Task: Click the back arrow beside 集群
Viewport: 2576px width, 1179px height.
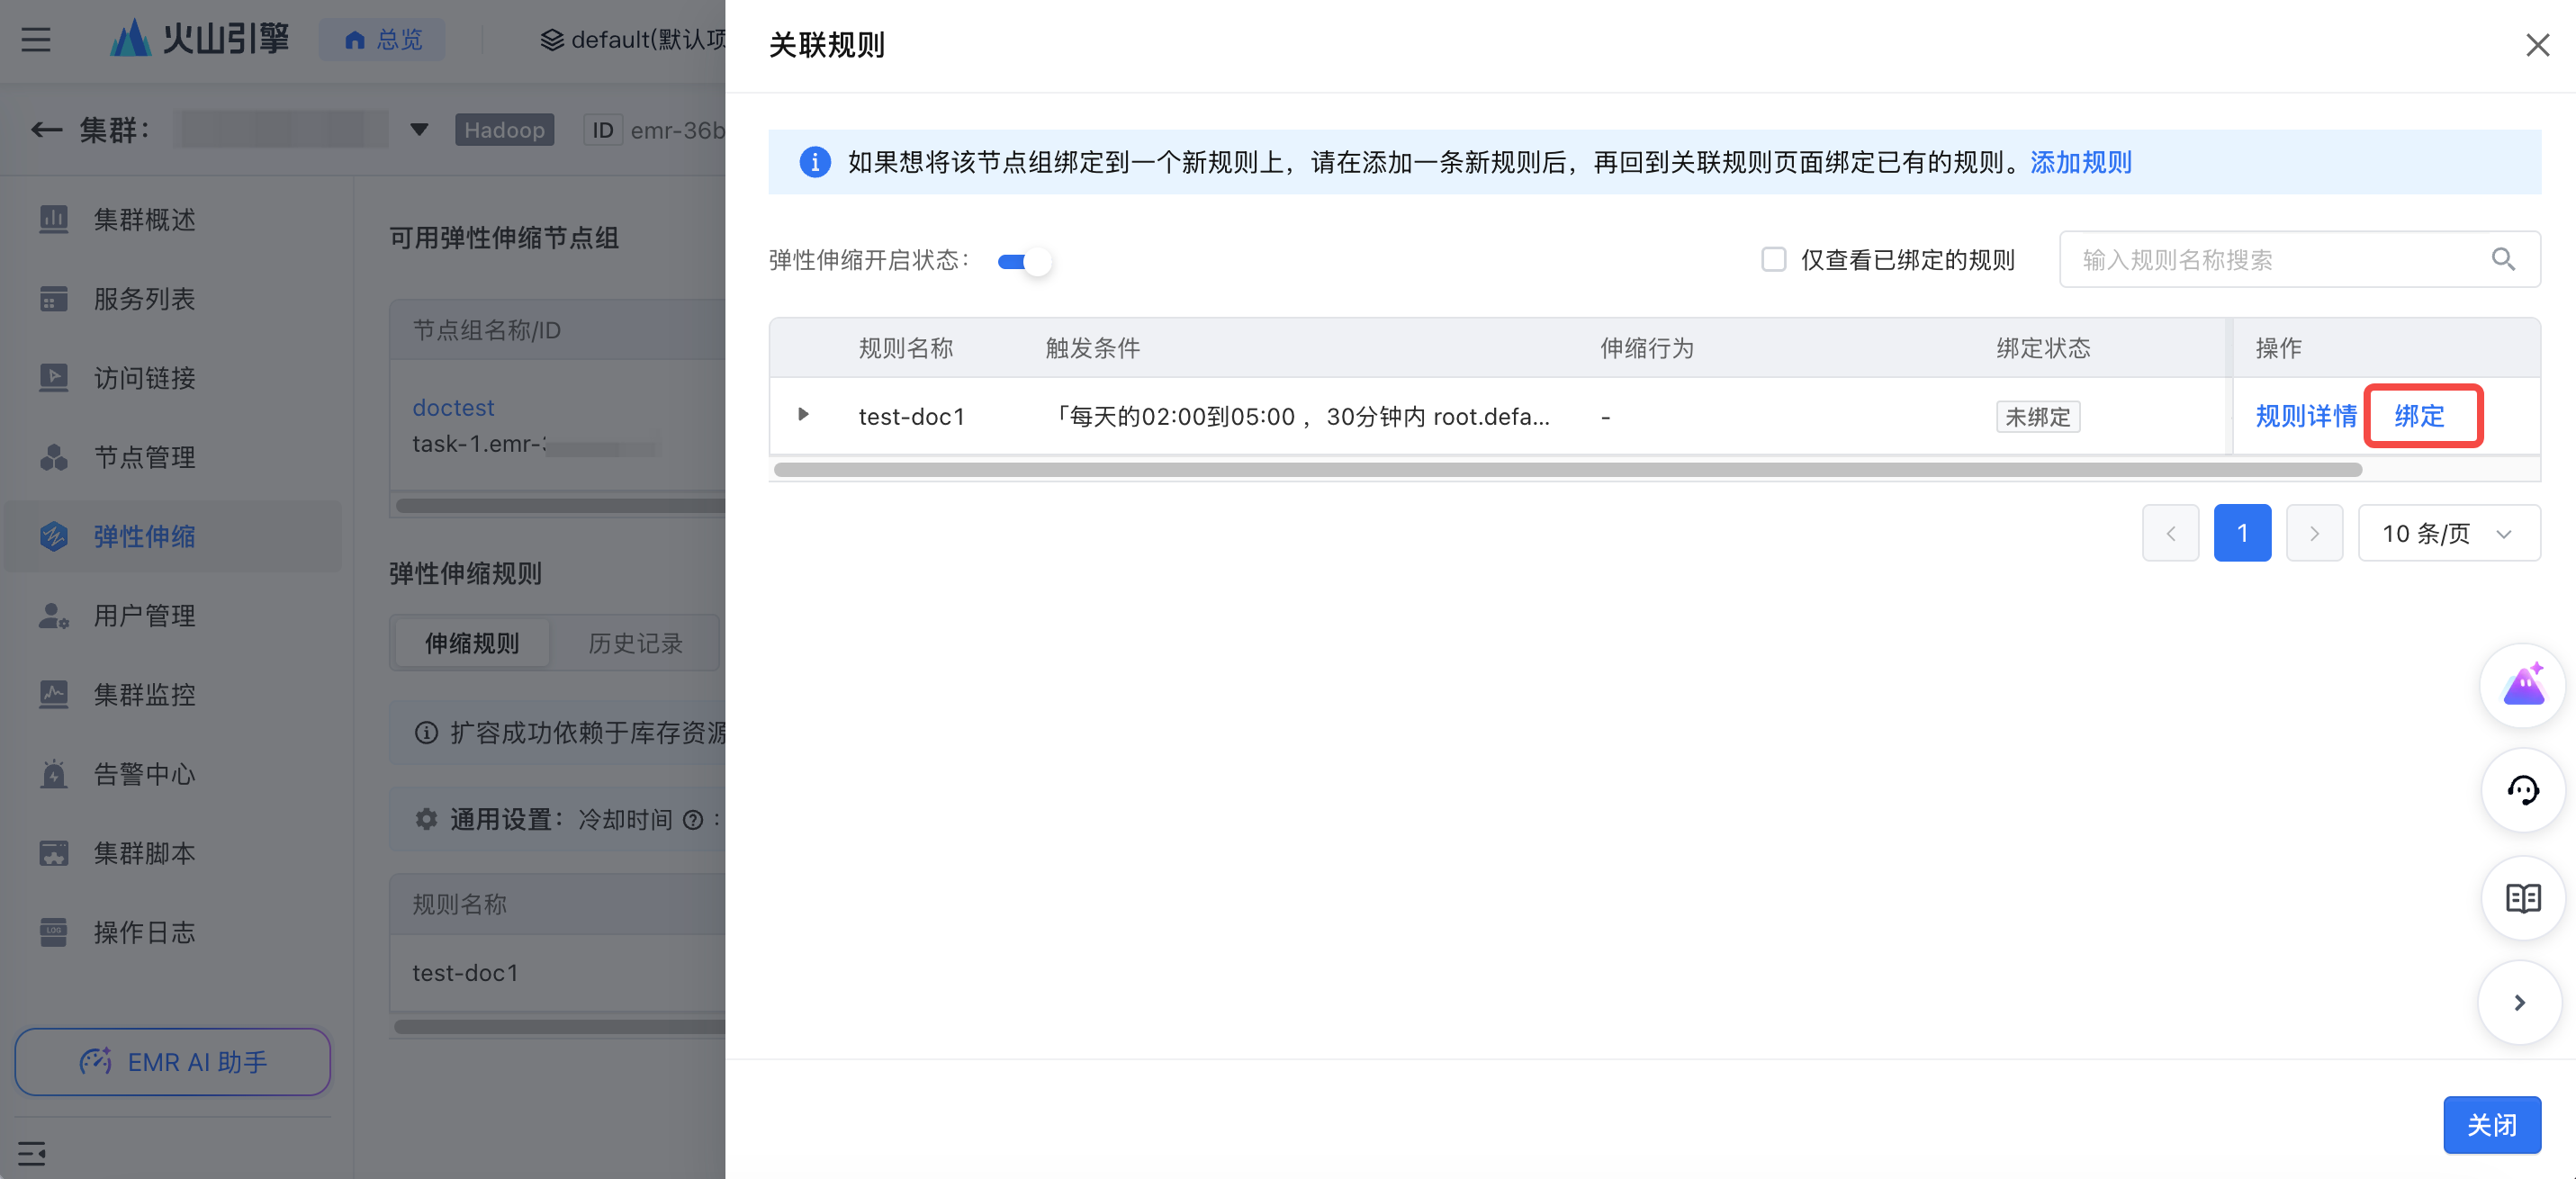Action: [46, 130]
